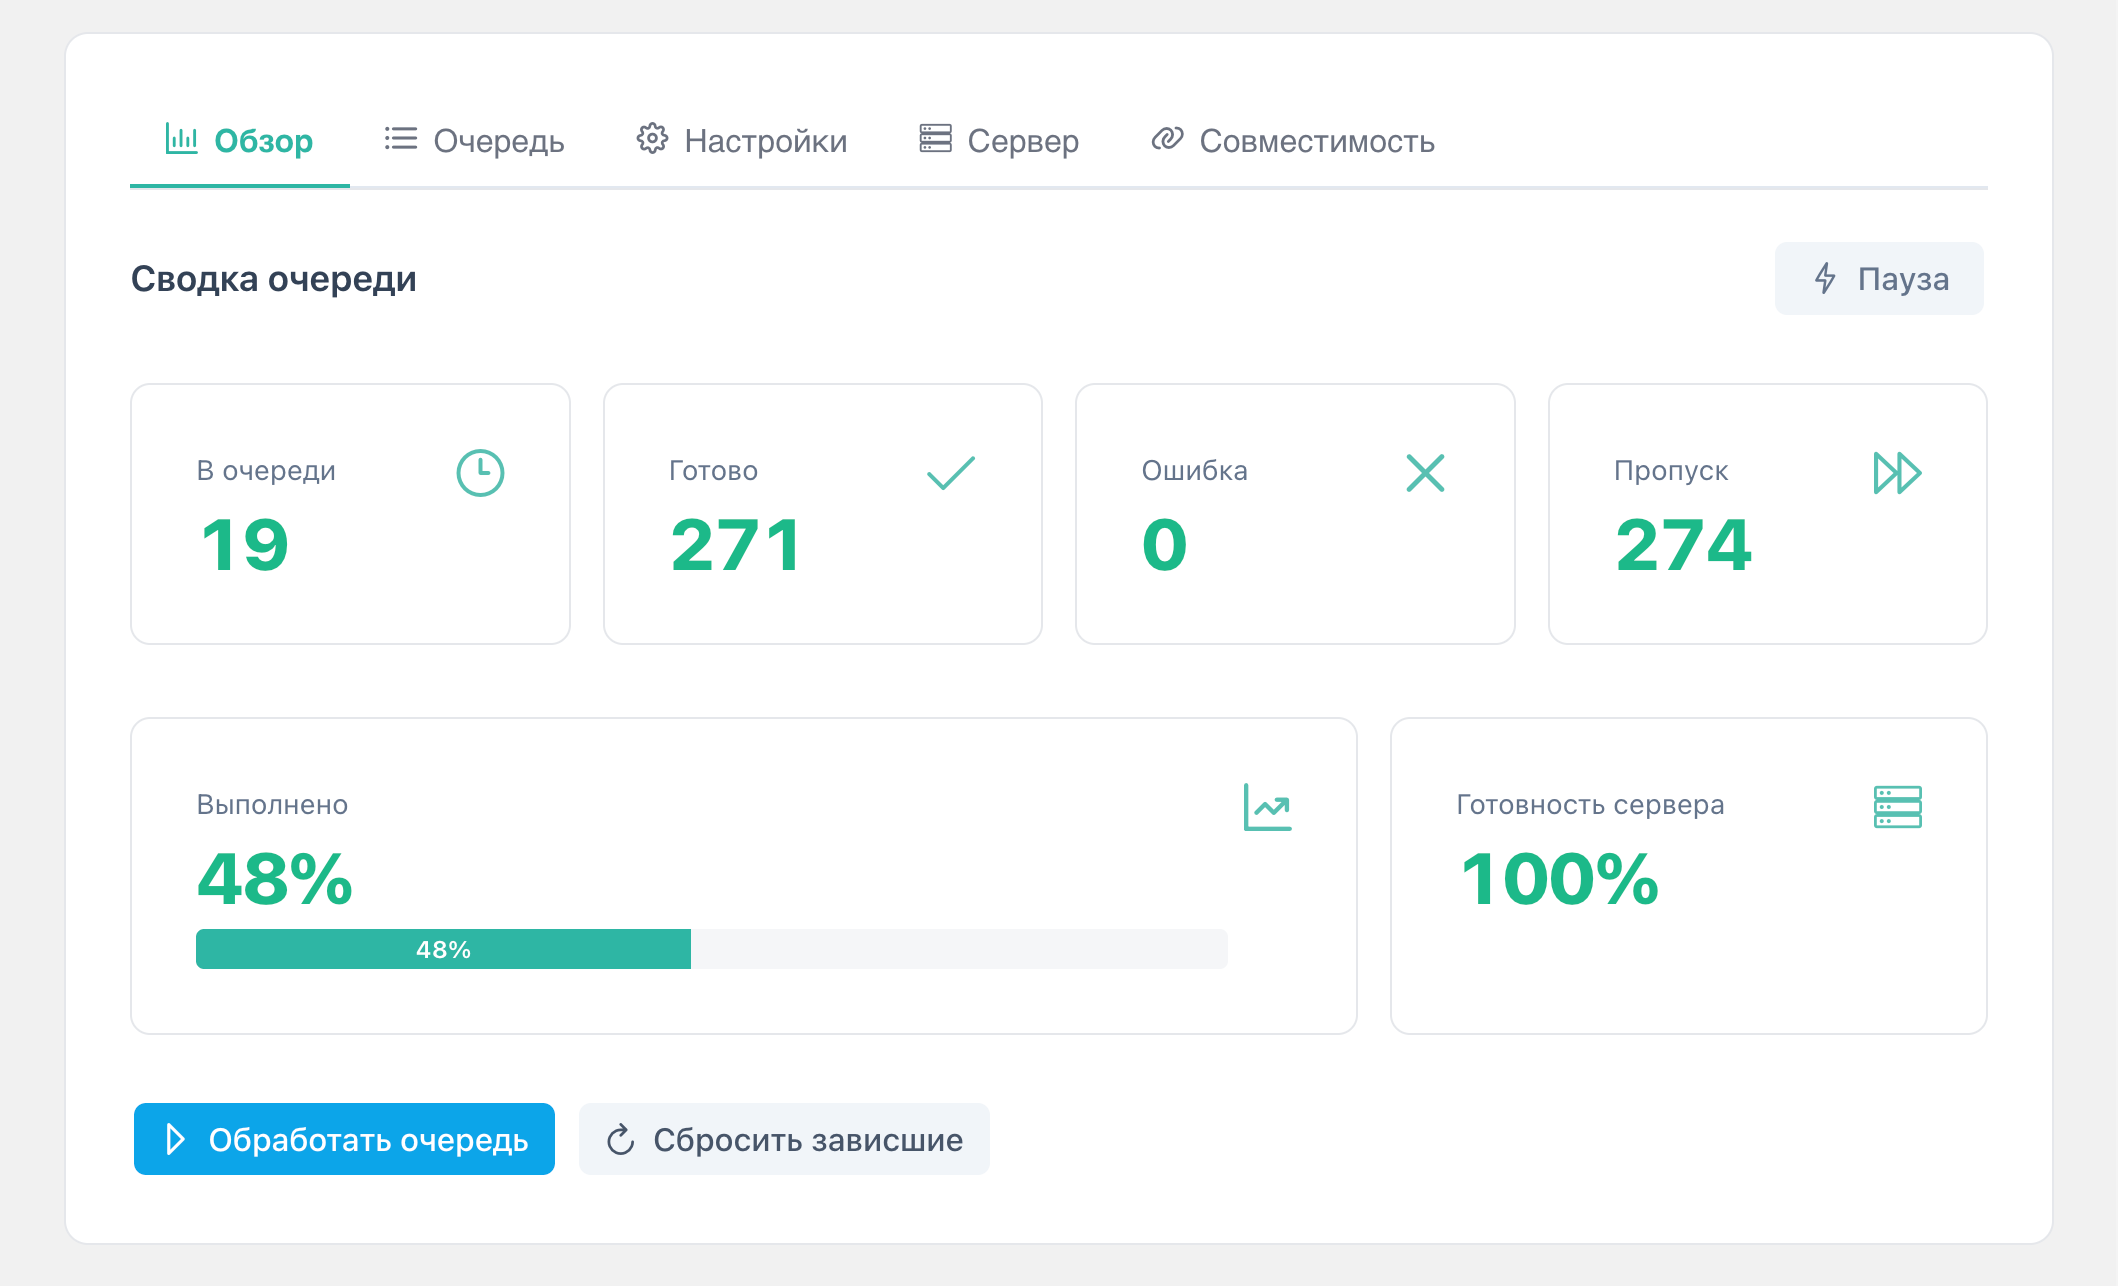Open the Настройки tab
This screenshot has width=2118, height=1286.
[742, 140]
